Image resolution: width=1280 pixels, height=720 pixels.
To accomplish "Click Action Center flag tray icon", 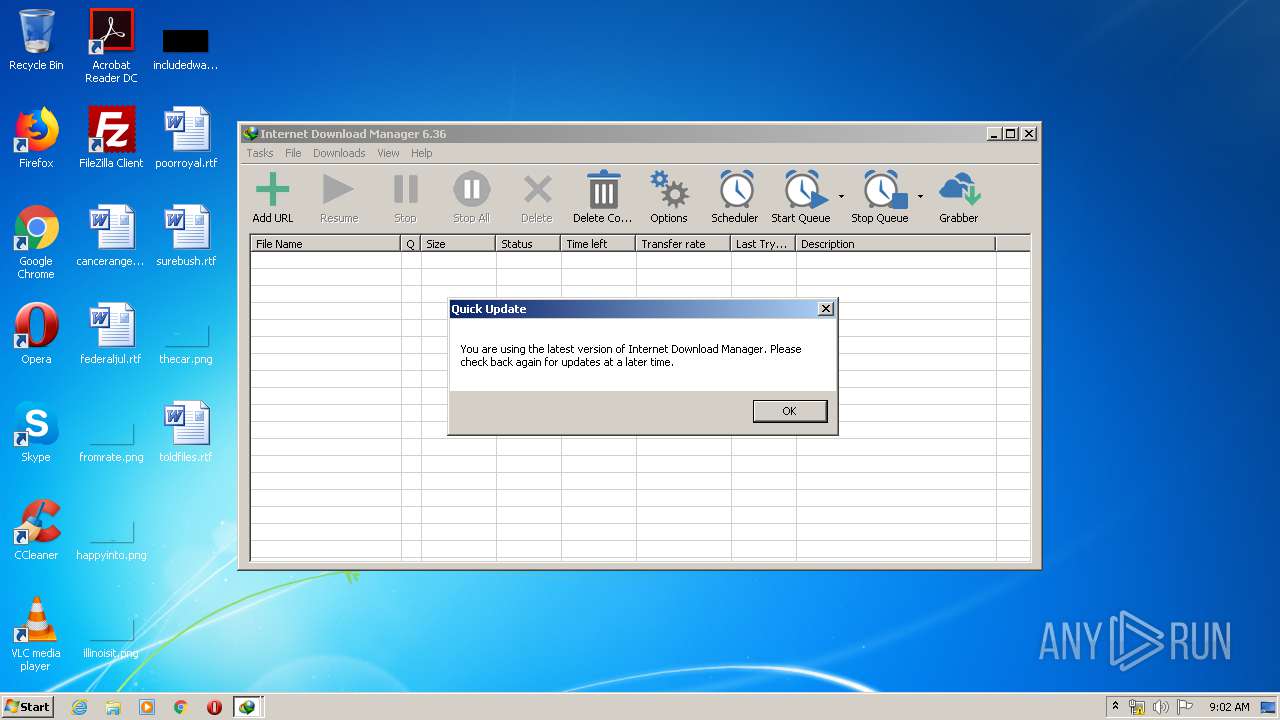I will [x=1184, y=707].
